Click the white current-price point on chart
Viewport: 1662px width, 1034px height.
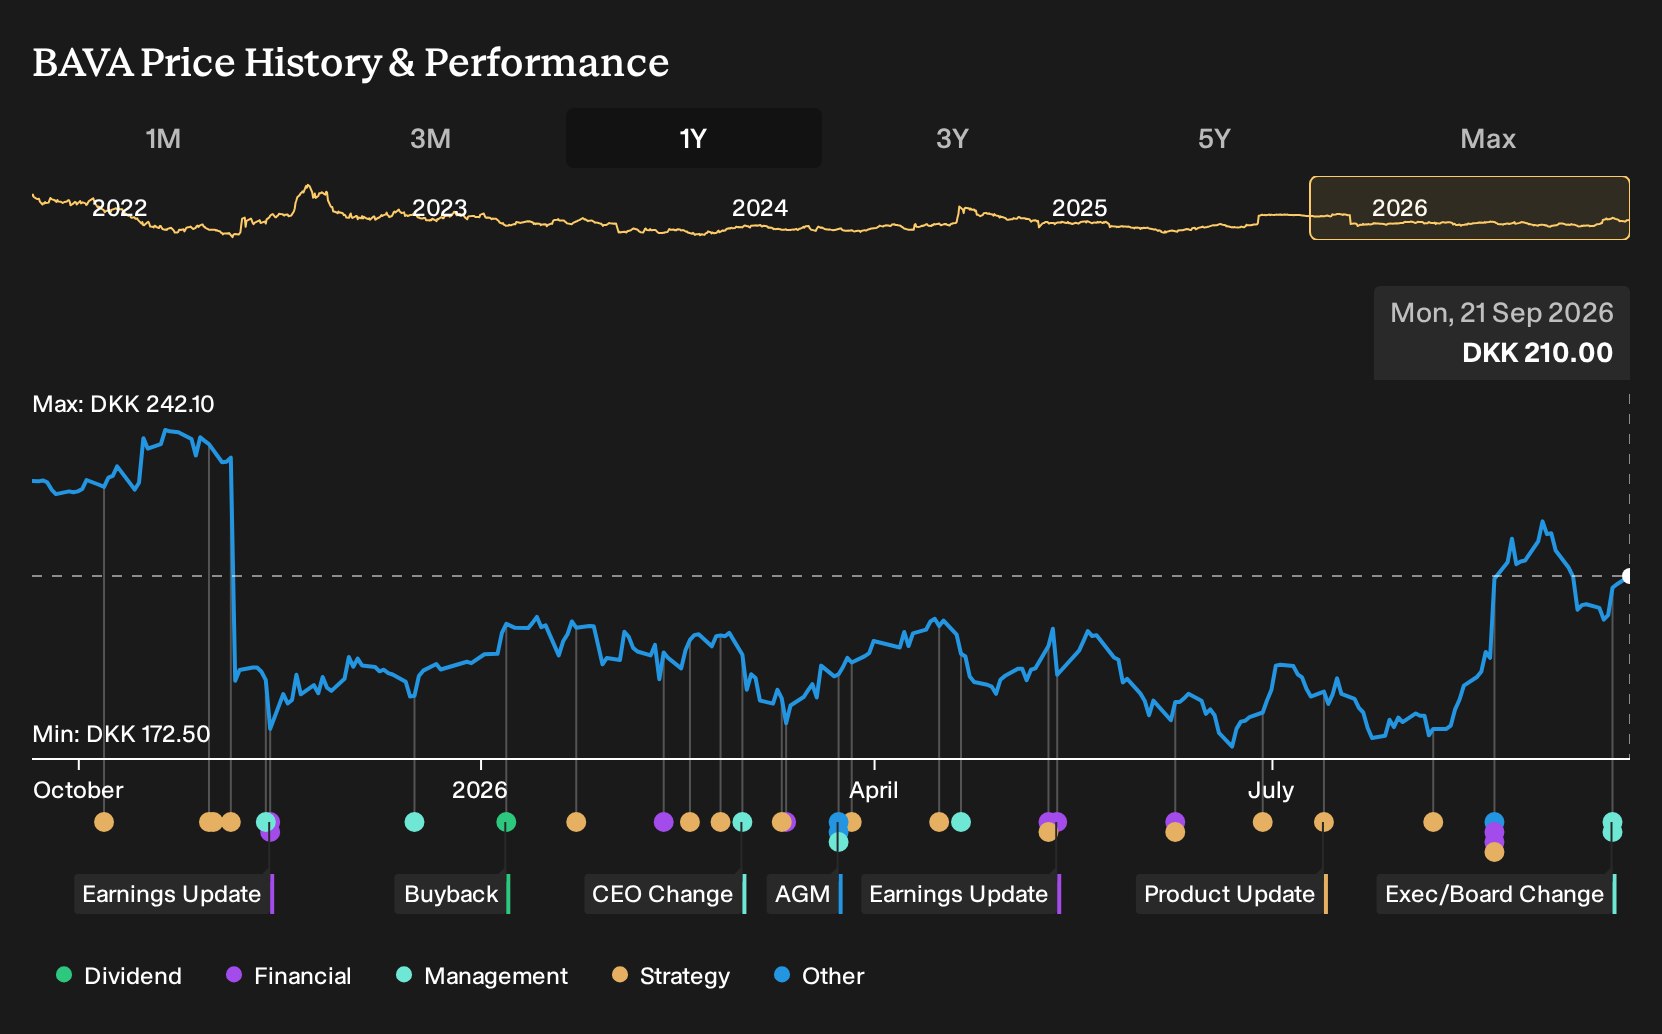point(1628,576)
